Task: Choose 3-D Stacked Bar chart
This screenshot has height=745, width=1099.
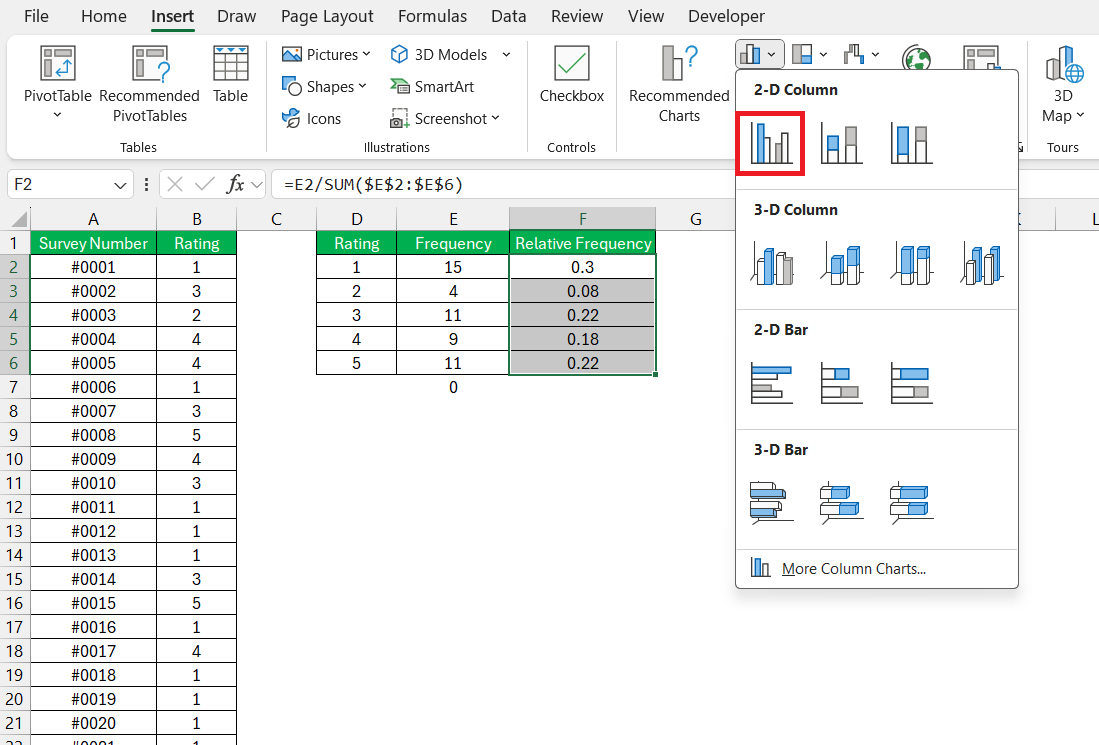Action: point(841,503)
